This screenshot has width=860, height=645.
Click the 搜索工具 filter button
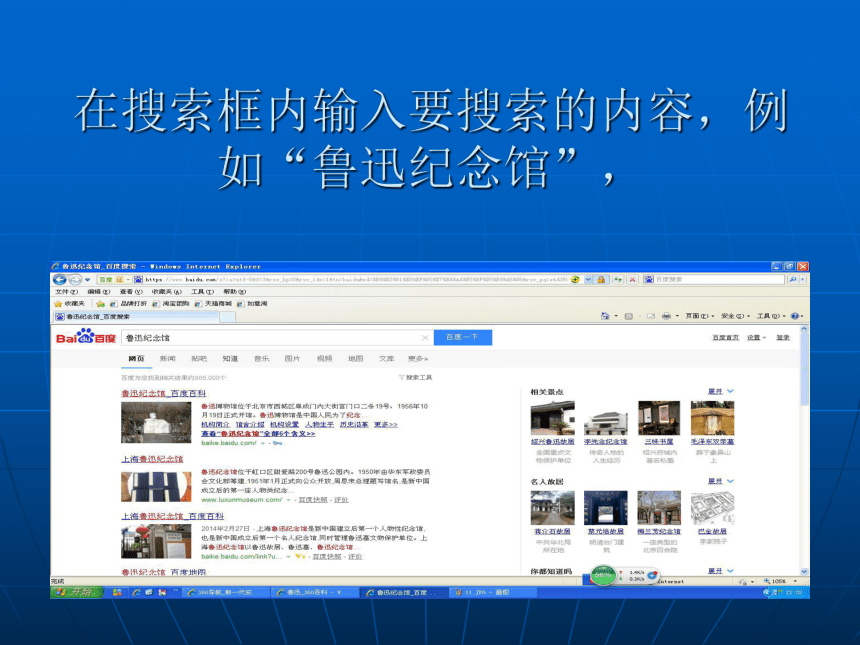tap(416, 378)
